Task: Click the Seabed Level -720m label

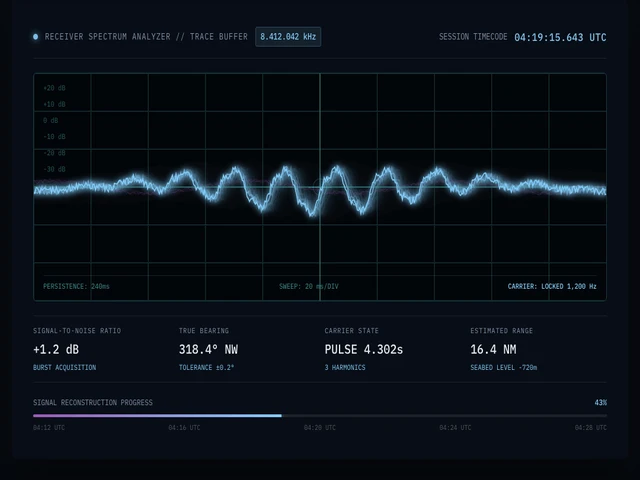Action: 504,367
